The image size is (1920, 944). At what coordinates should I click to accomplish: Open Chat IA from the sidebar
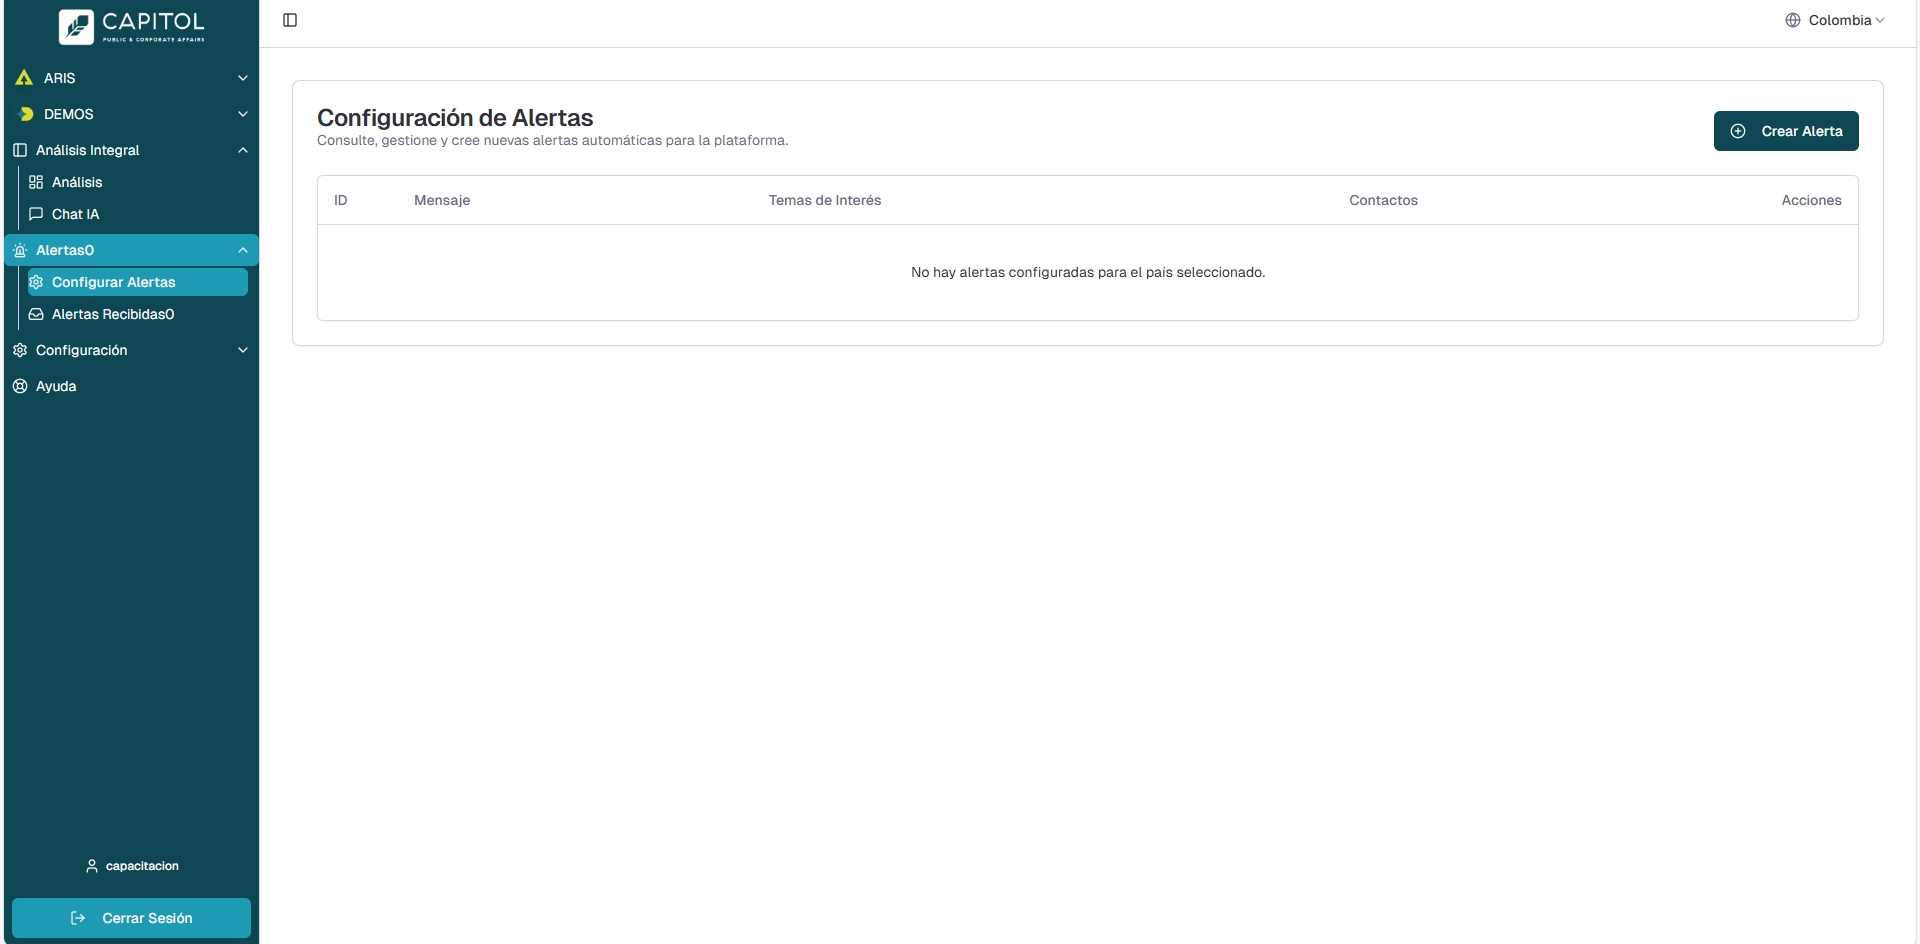(75, 214)
